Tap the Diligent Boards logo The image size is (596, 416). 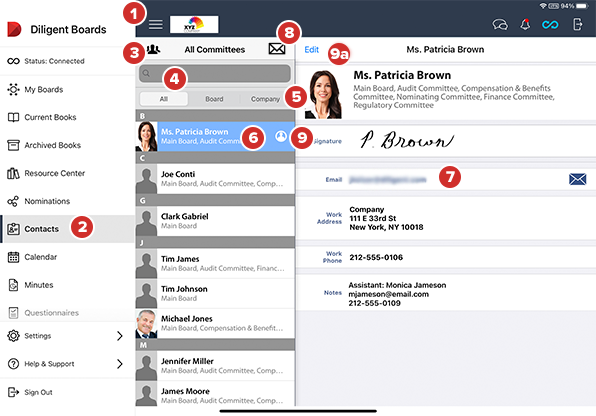click(x=14, y=29)
